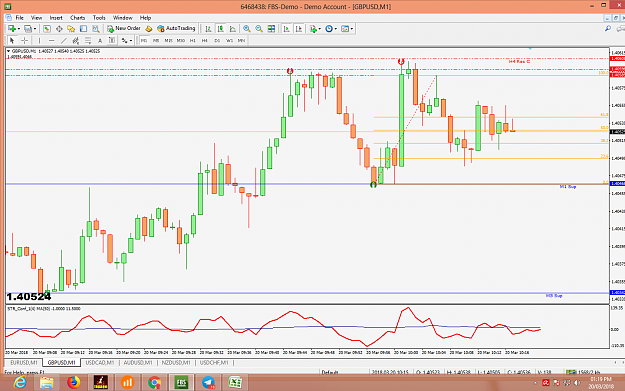
Task: Switch chart to Line Chart mode
Action: 233,29
